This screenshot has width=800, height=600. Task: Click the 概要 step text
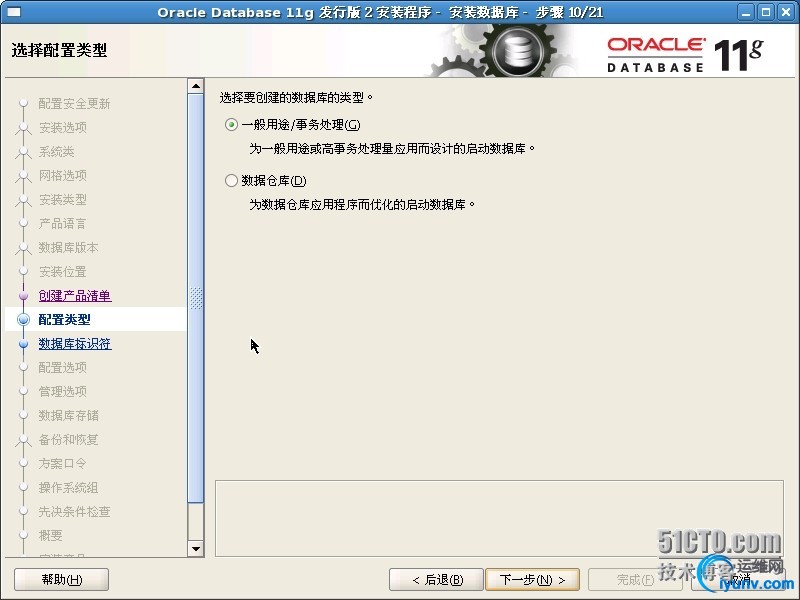pyautogui.click(x=51, y=535)
